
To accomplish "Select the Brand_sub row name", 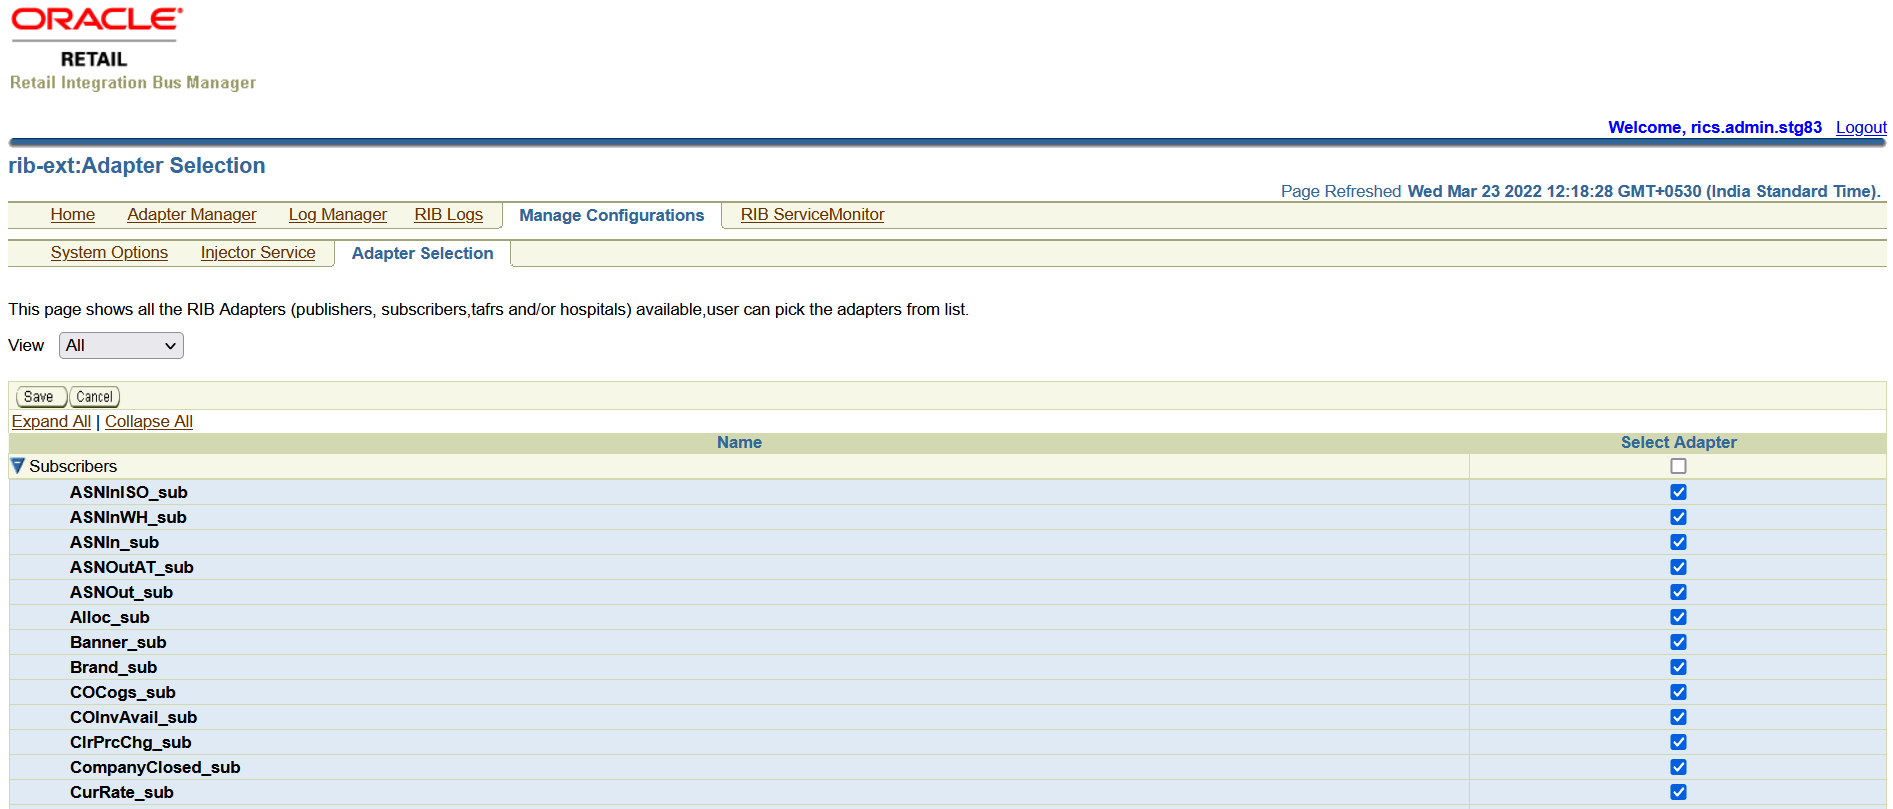I will click(x=113, y=667).
